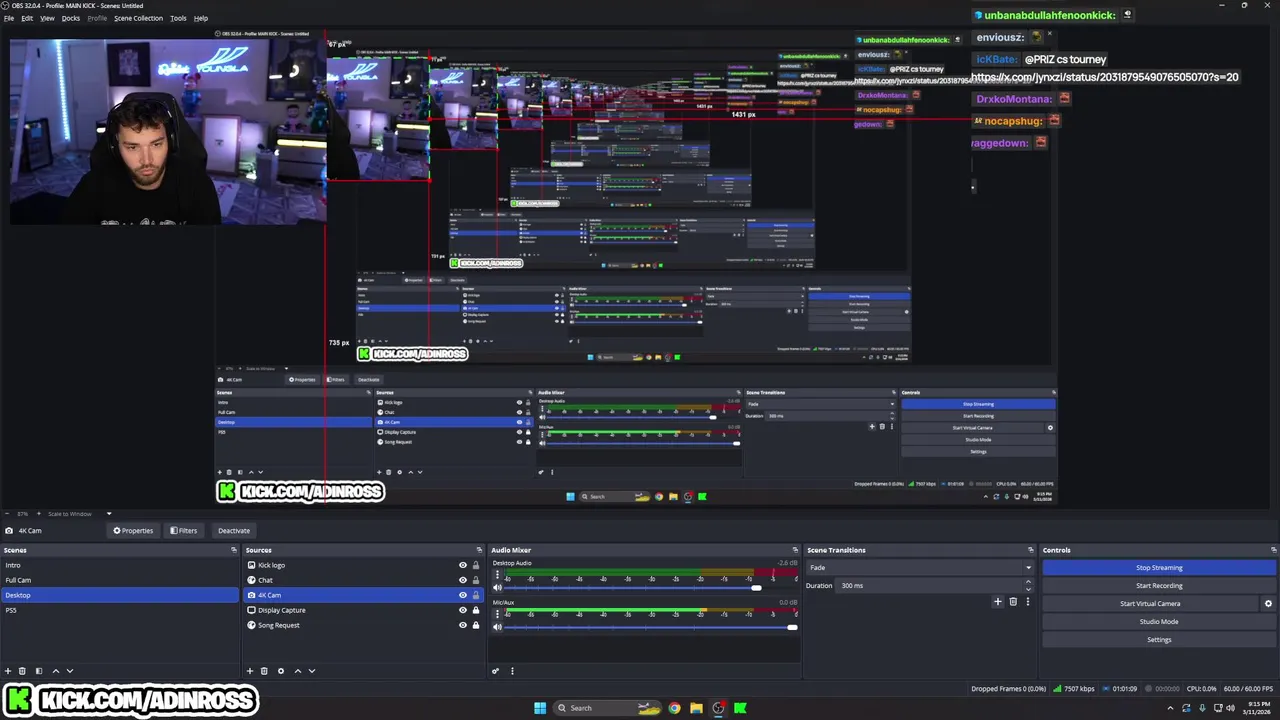
Task: Remove selected scene with trash icon
Action: tap(23, 671)
